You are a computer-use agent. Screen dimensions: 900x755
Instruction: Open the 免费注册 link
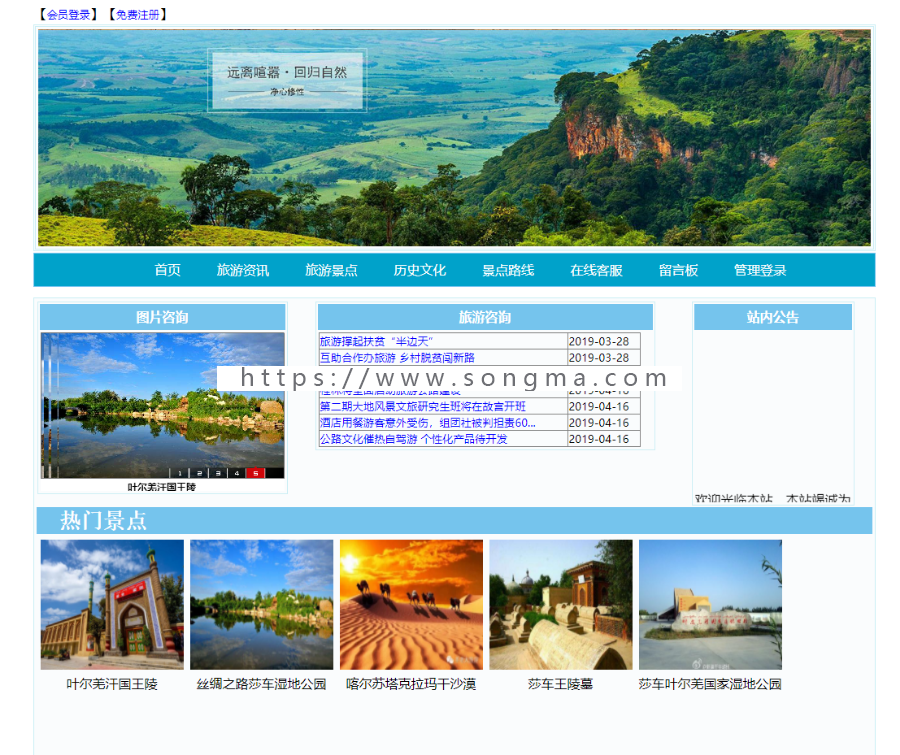(x=138, y=15)
